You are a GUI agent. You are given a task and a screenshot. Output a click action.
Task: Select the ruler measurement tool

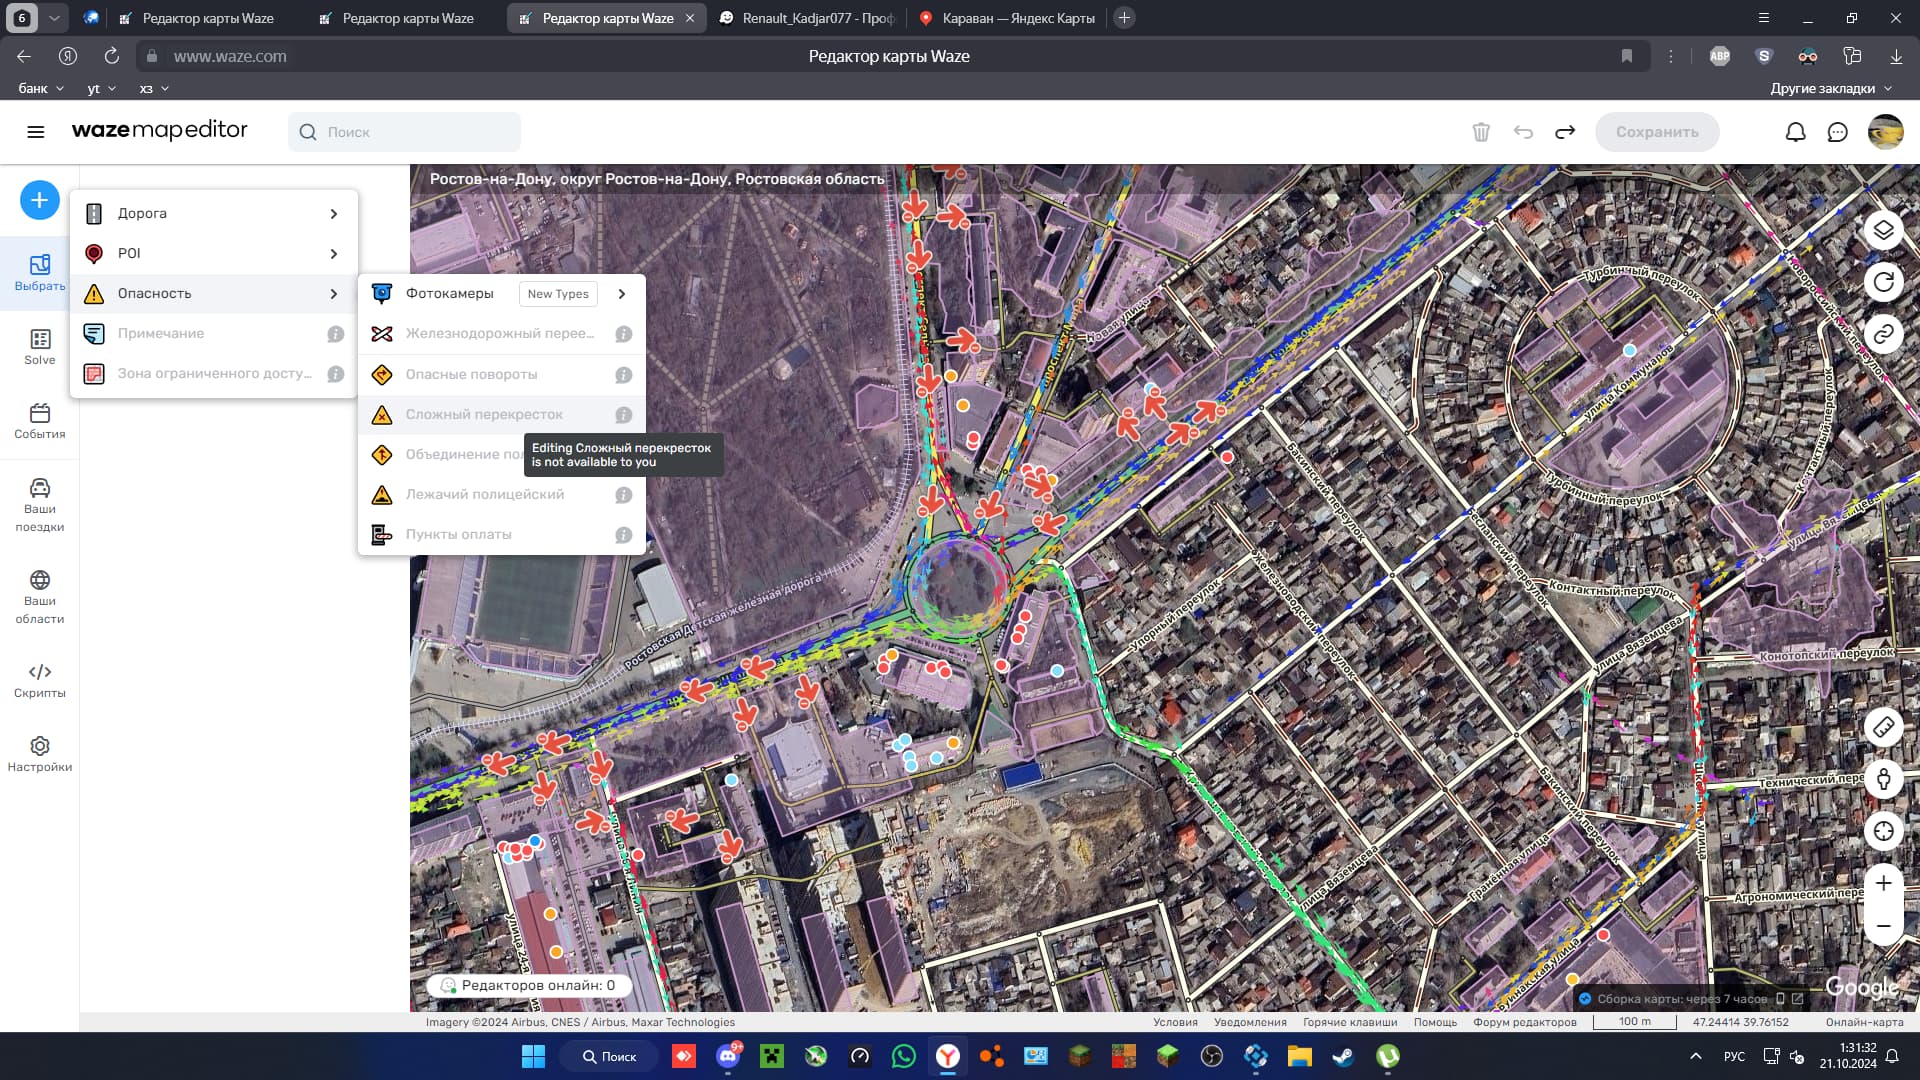point(1883,727)
